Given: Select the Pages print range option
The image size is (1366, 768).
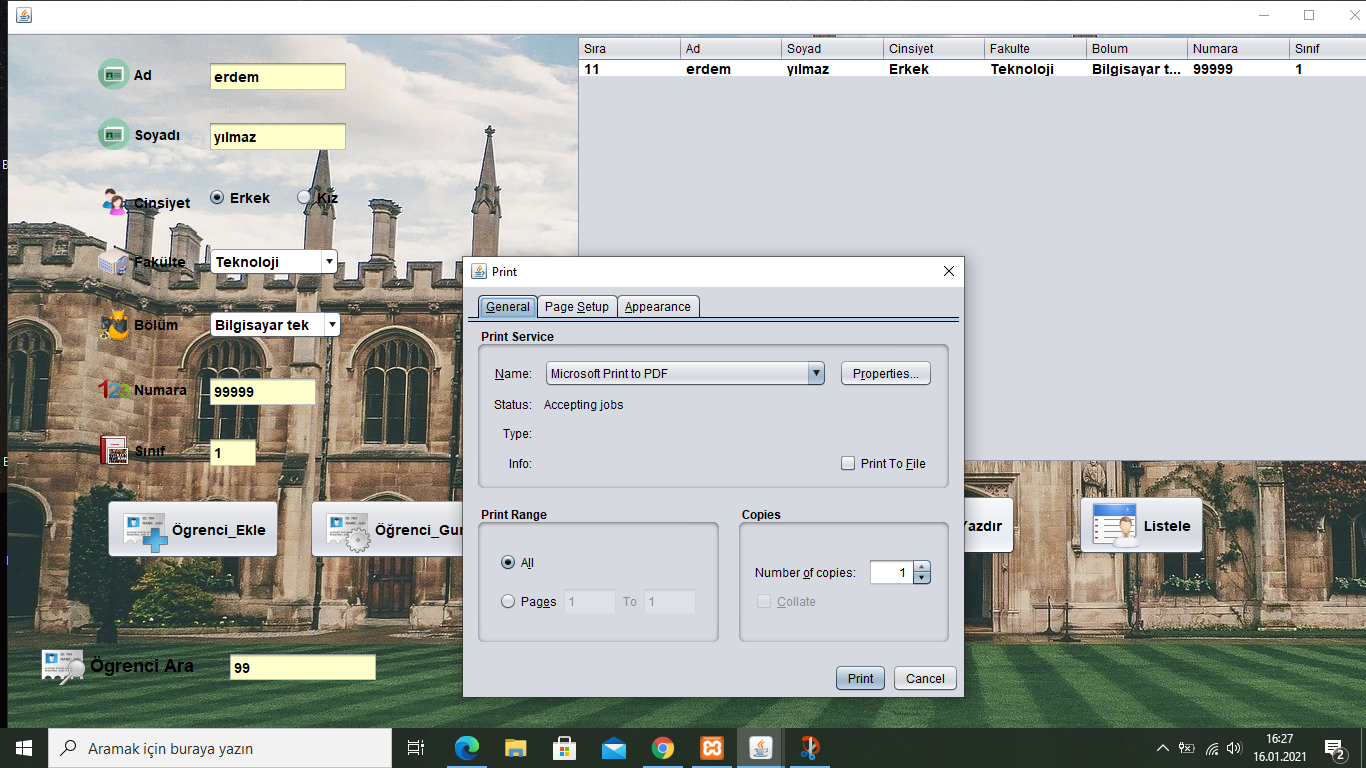Looking at the screenshot, I should pyautogui.click(x=508, y=602).
